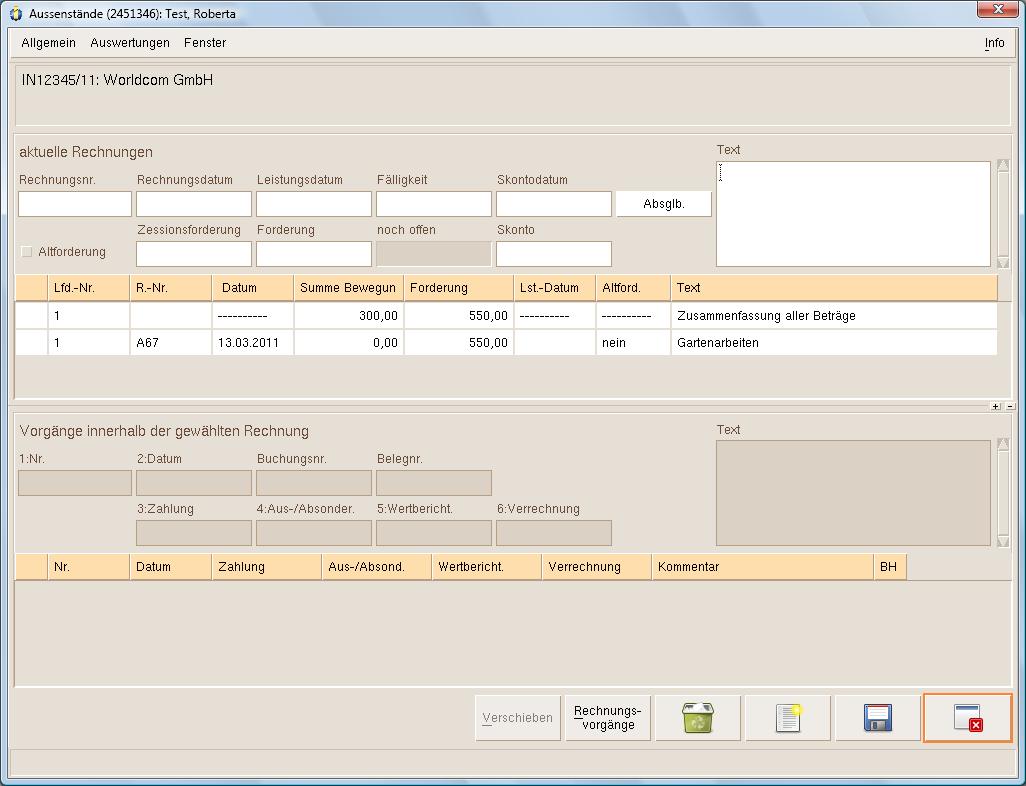Click the Rechnungsnr. input field
Image resolution: width=1026 pixels, height=786 pixels.
75,204
